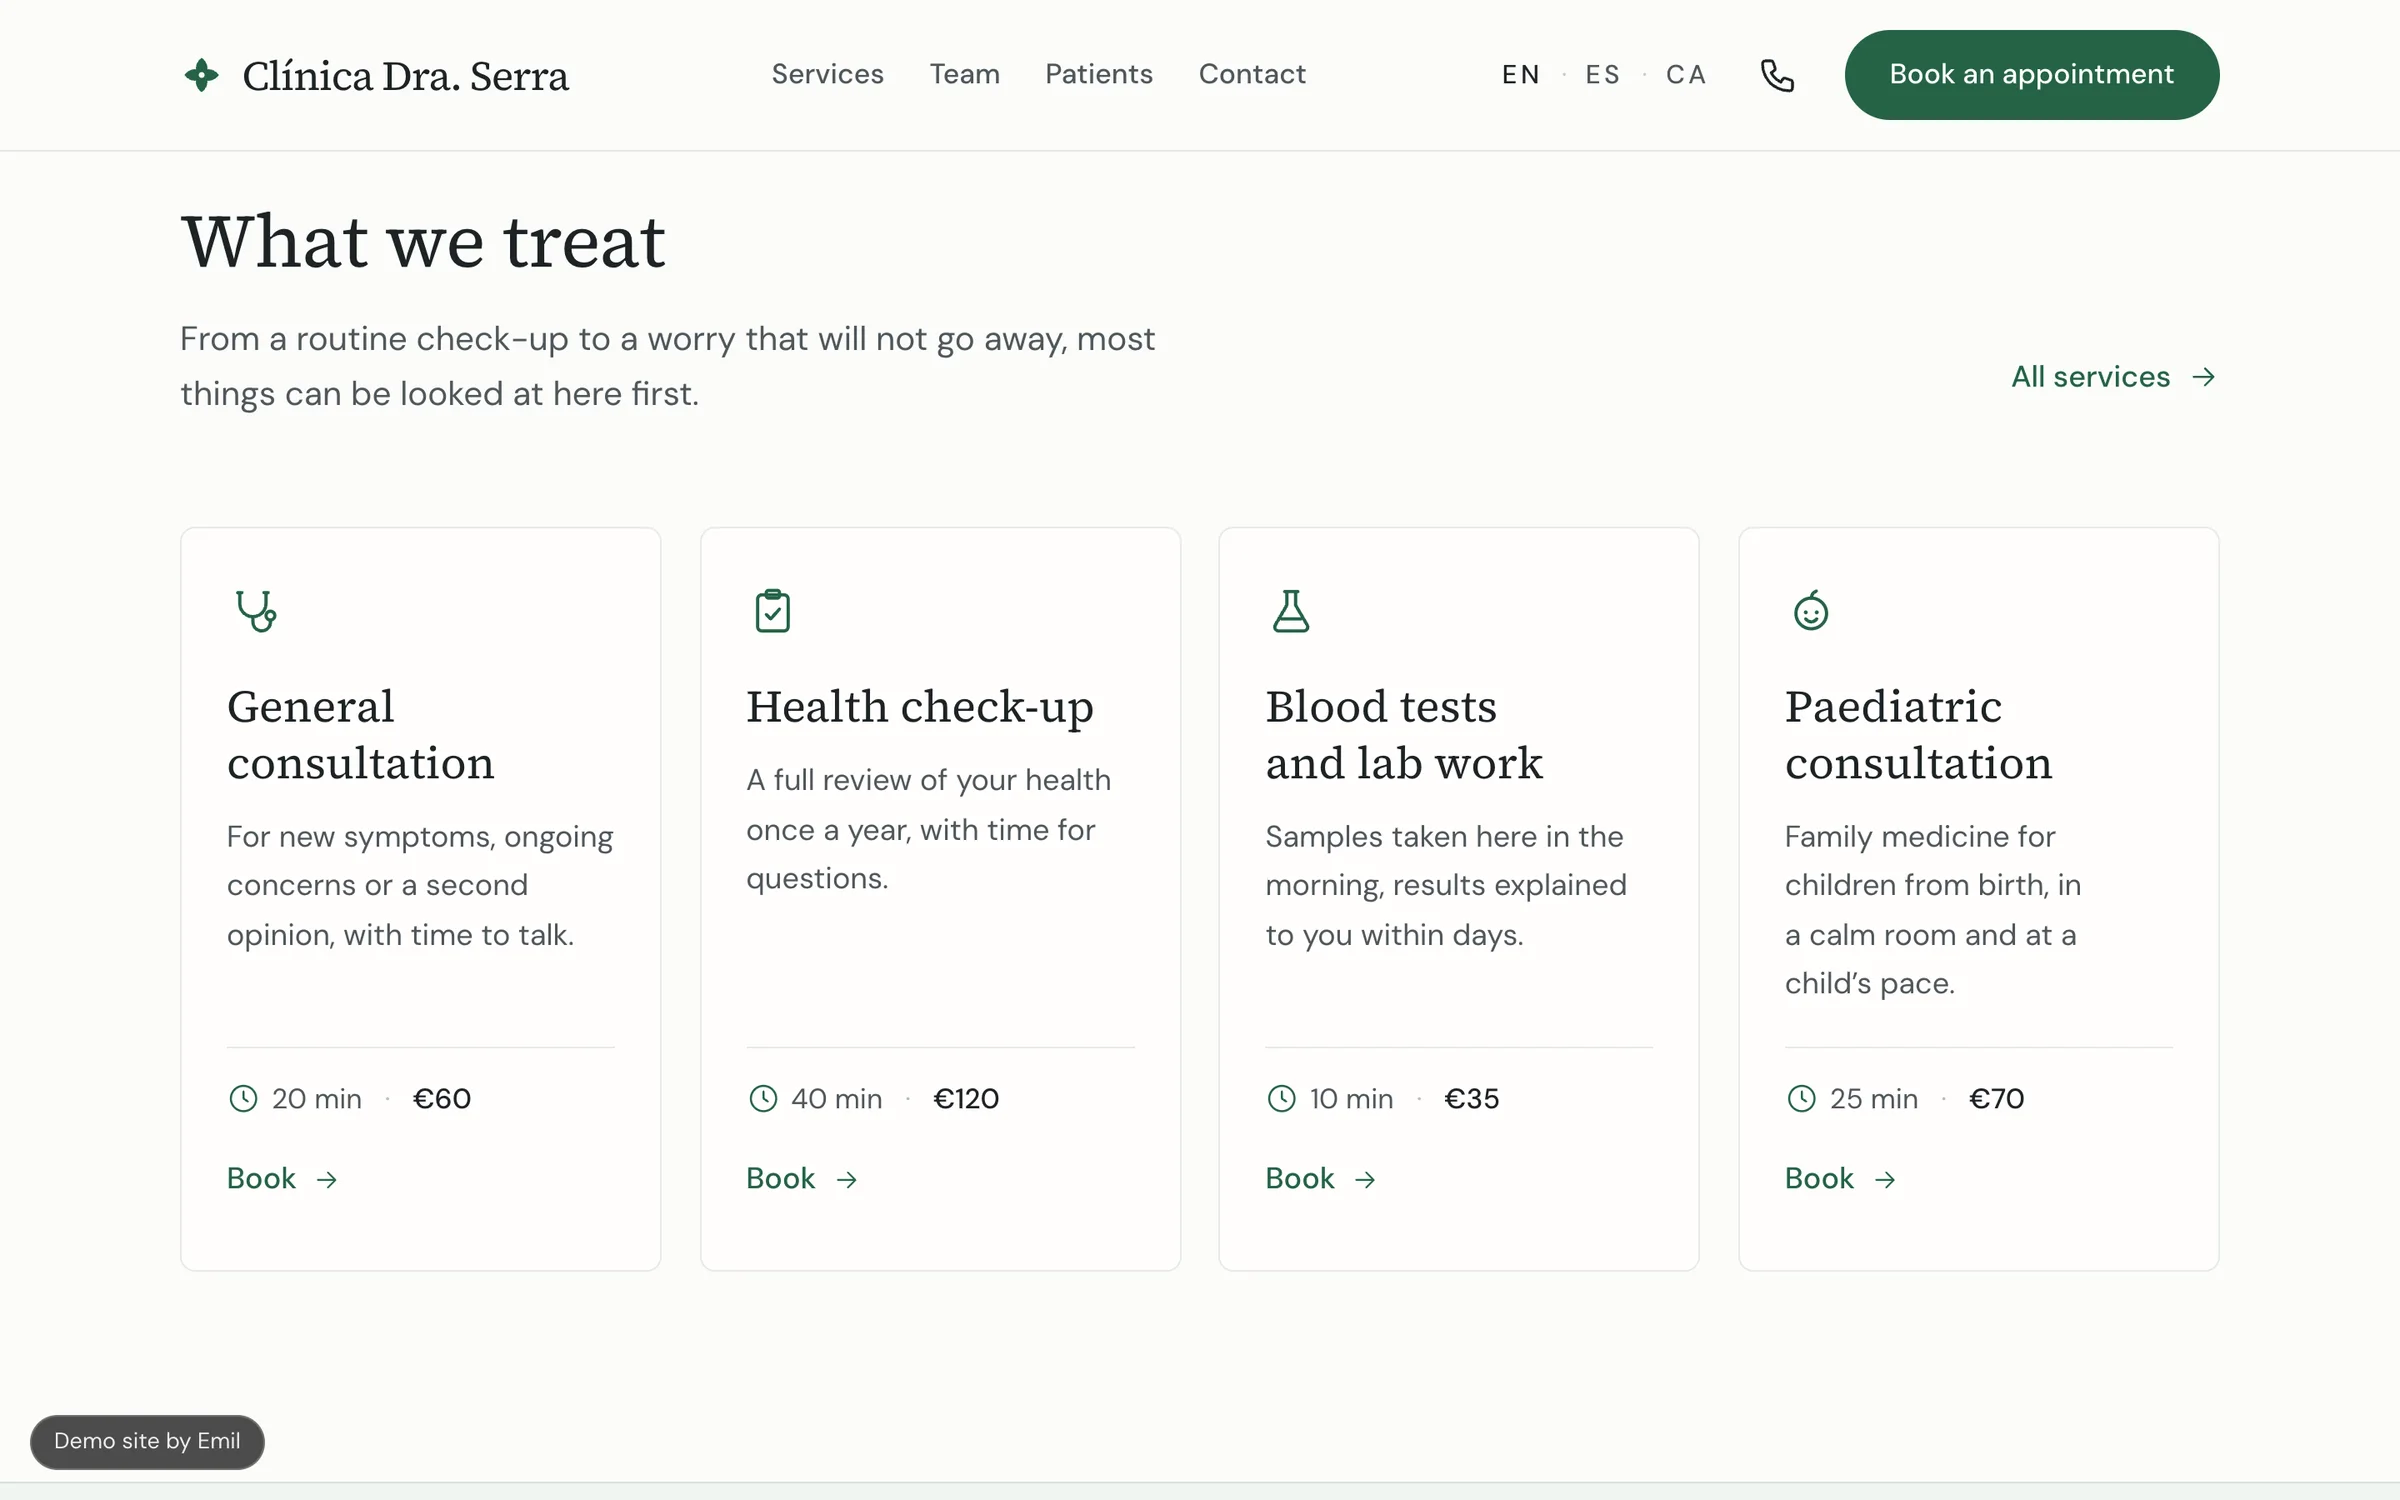Open the Team page from navigation
Screen dimensions: 2400x1500
click(964, 74)
